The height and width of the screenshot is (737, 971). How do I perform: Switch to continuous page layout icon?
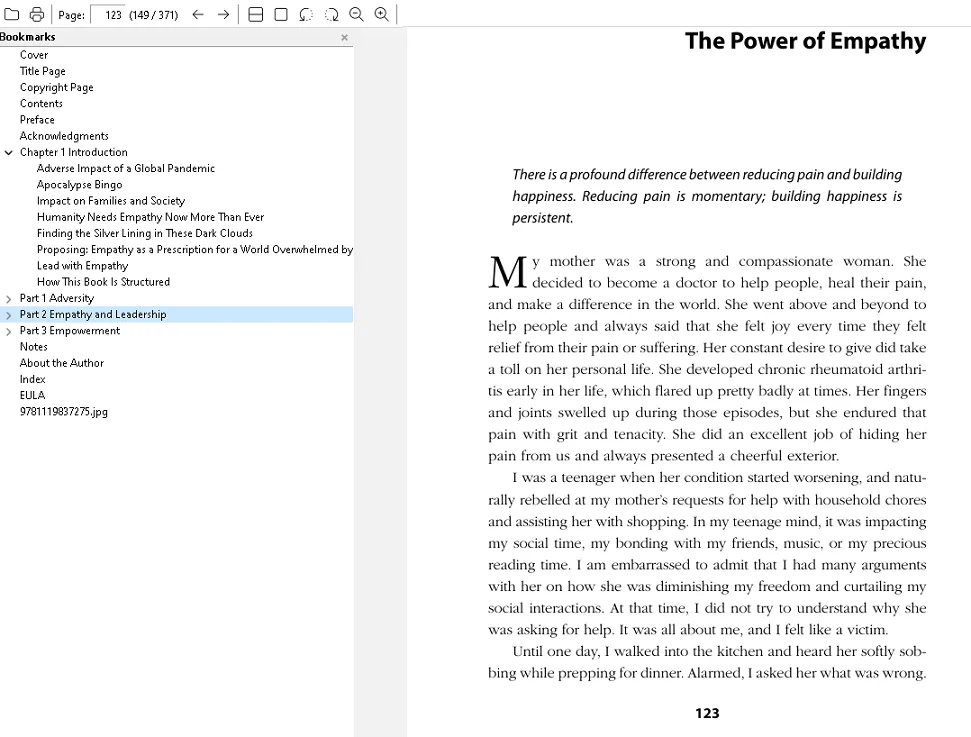point(256,14)
